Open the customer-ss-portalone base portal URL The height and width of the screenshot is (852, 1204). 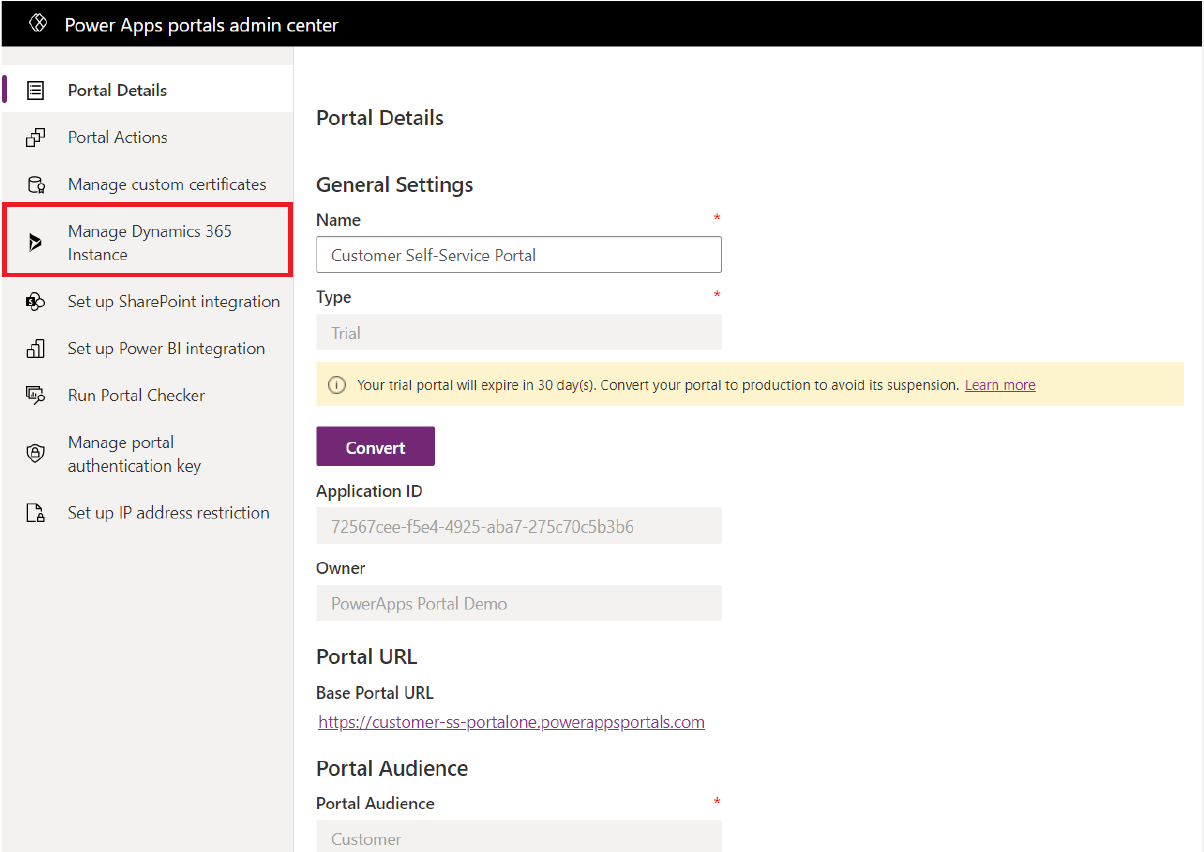click(x=511, y=722)
